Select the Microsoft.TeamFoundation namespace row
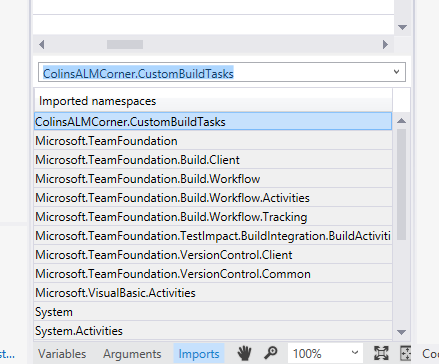Screen dimensions: 439x364 (x=213, y=141)
